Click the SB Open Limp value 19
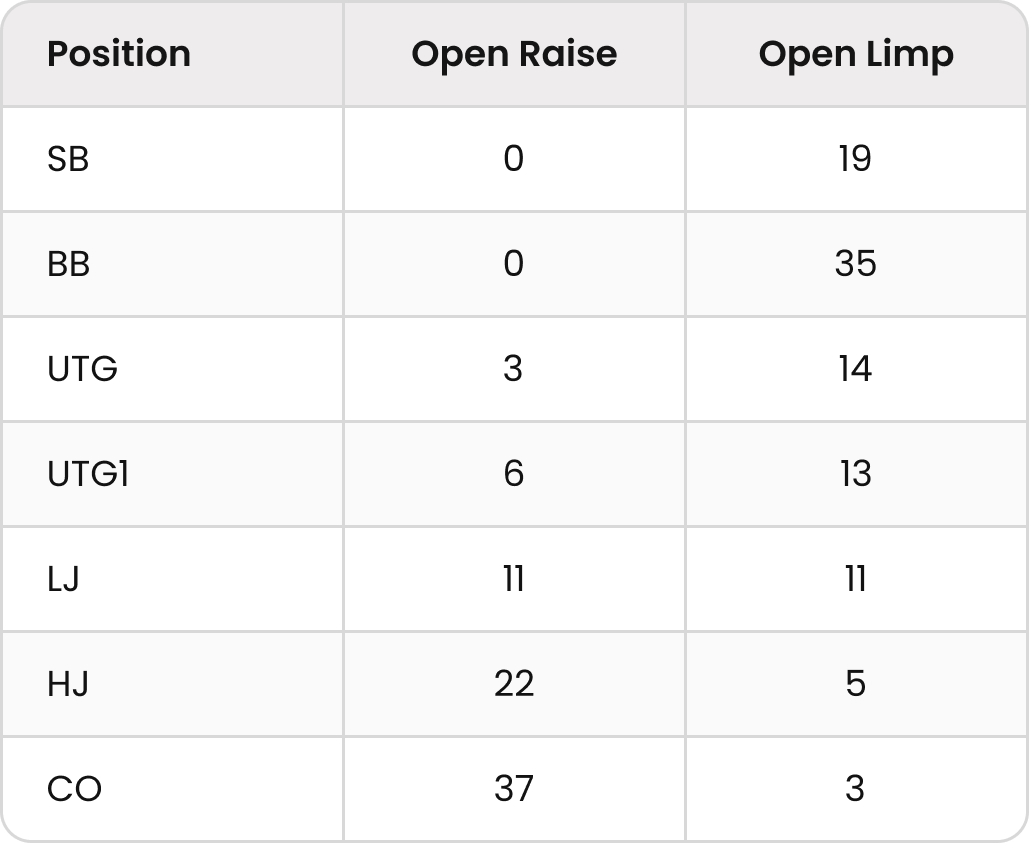Image resolution: width=1029 pixels, height=843 pixels. [x=856, y=159]
